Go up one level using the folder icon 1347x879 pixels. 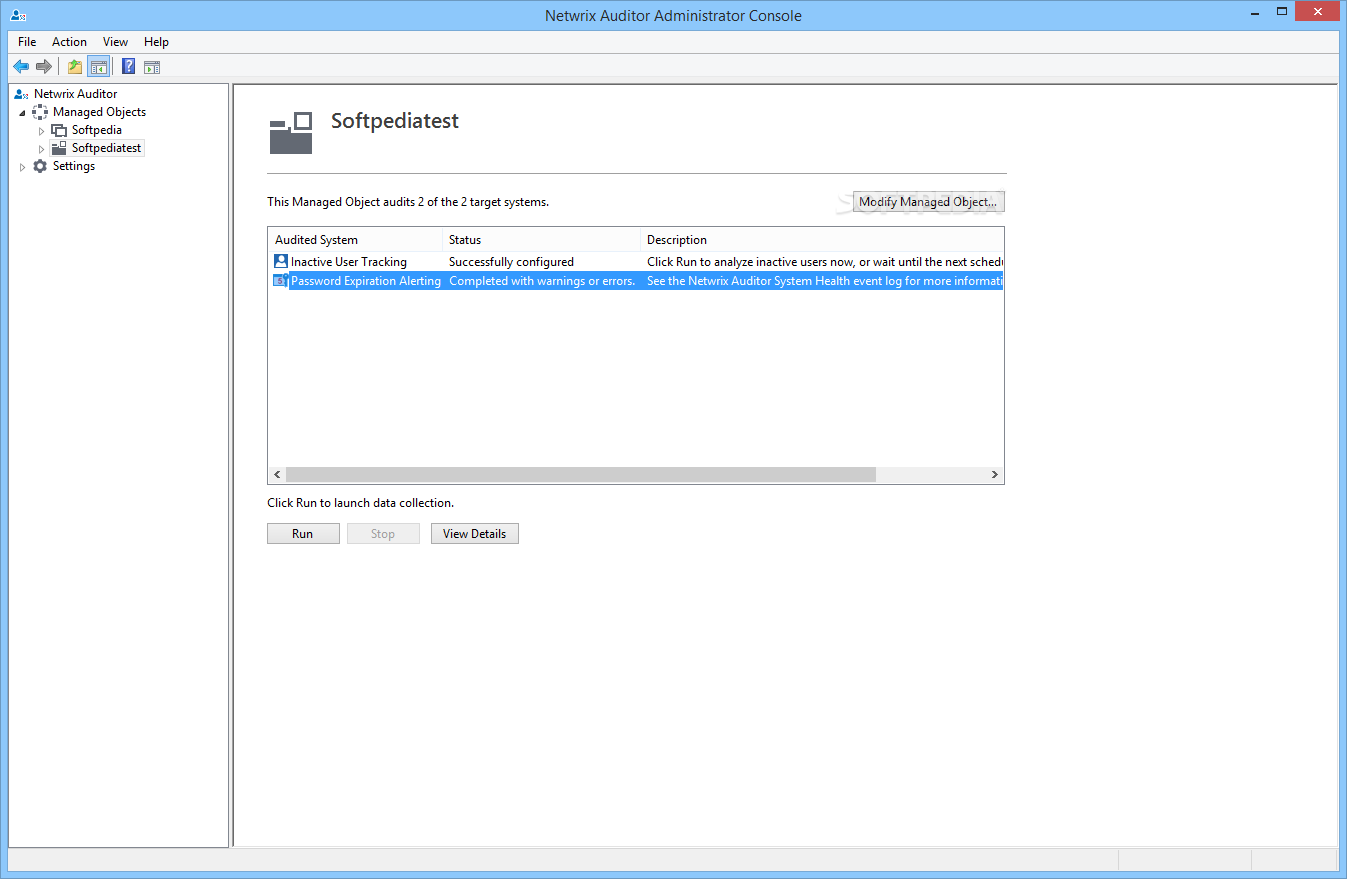tap(75, 67)
